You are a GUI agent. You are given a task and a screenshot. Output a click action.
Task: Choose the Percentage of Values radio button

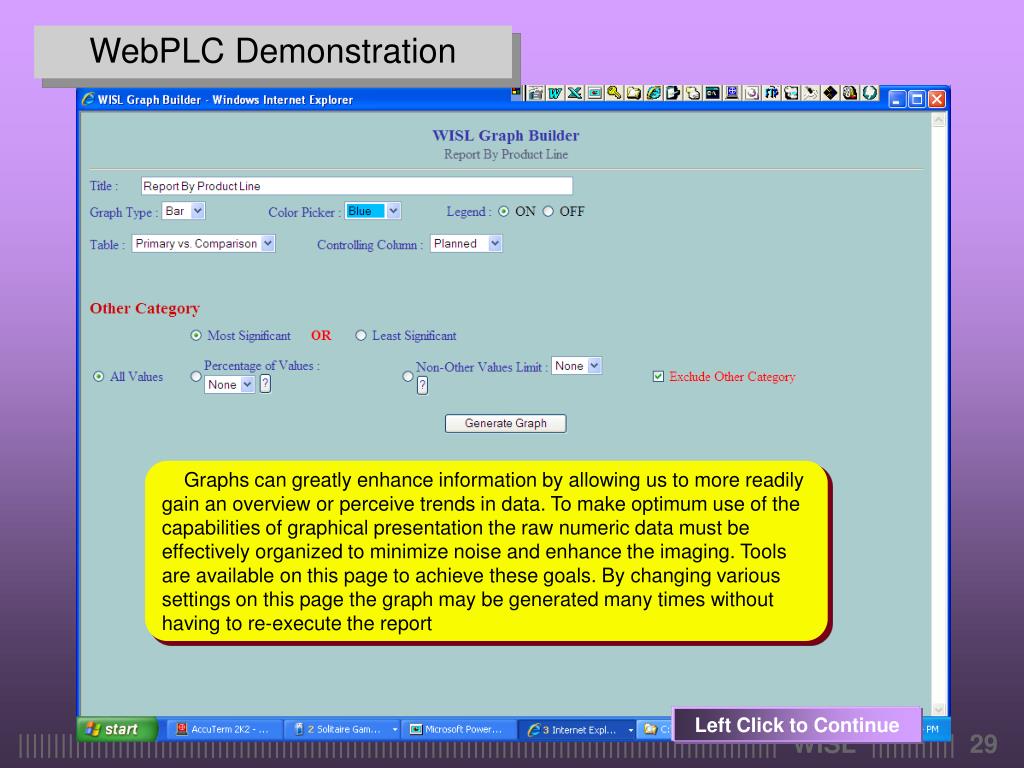click(x=196, y=377)
